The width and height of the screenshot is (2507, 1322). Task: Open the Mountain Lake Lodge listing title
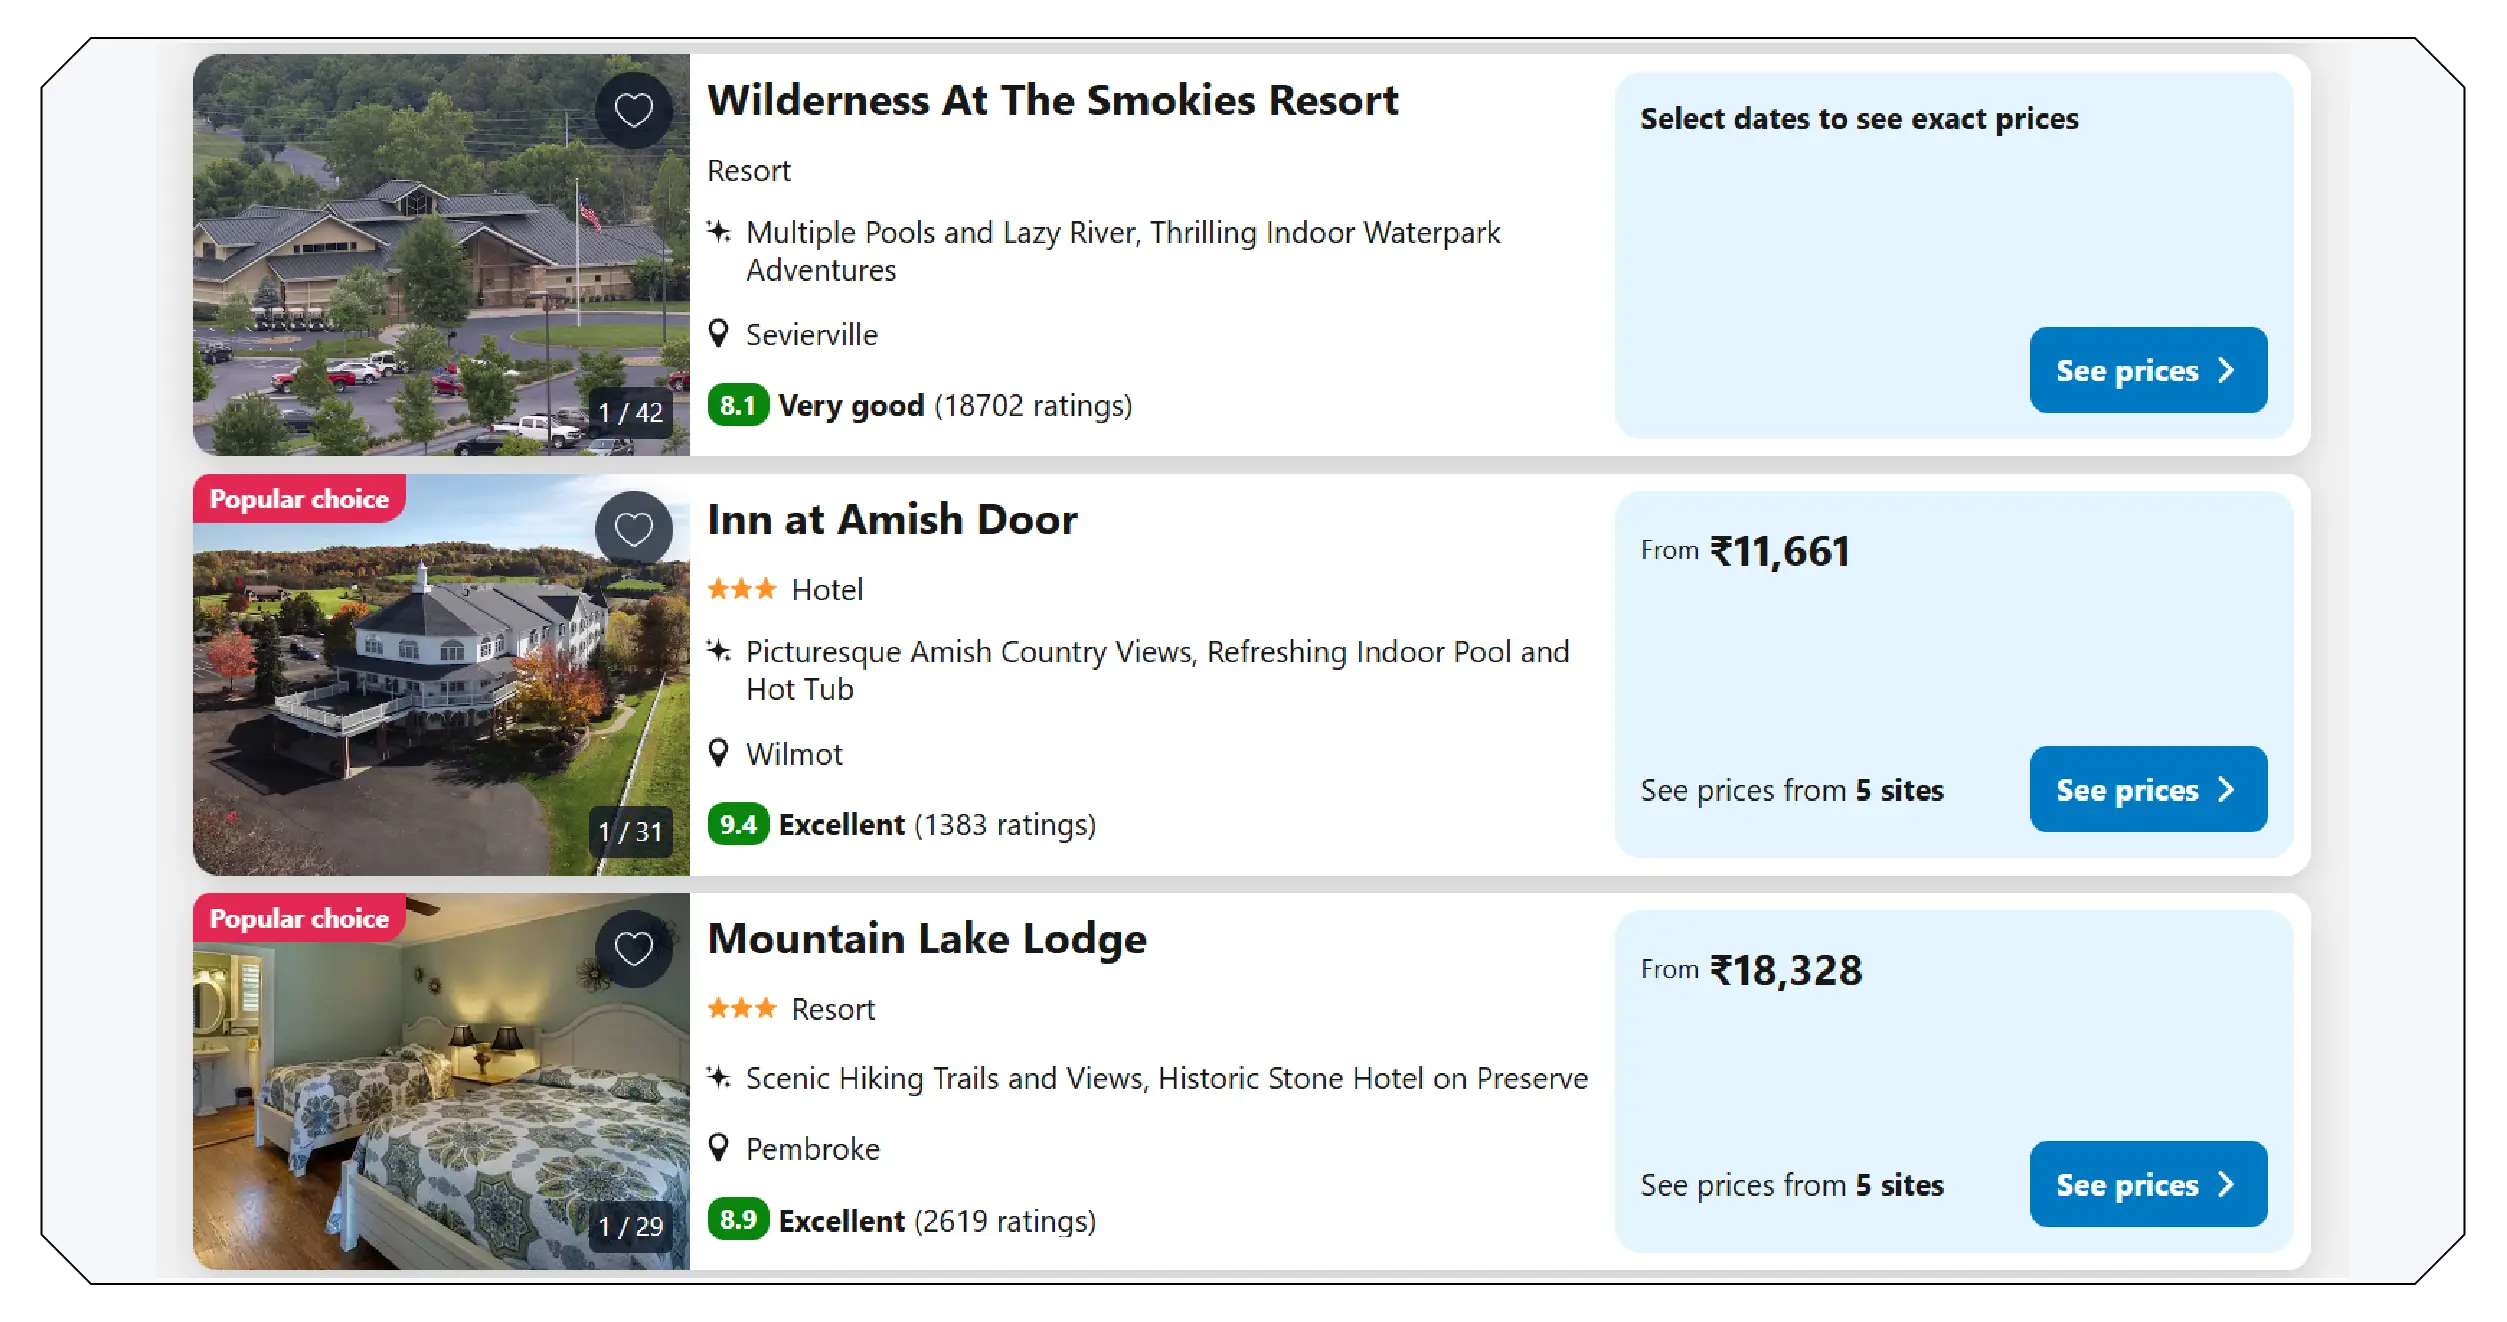tap(927, 938)
